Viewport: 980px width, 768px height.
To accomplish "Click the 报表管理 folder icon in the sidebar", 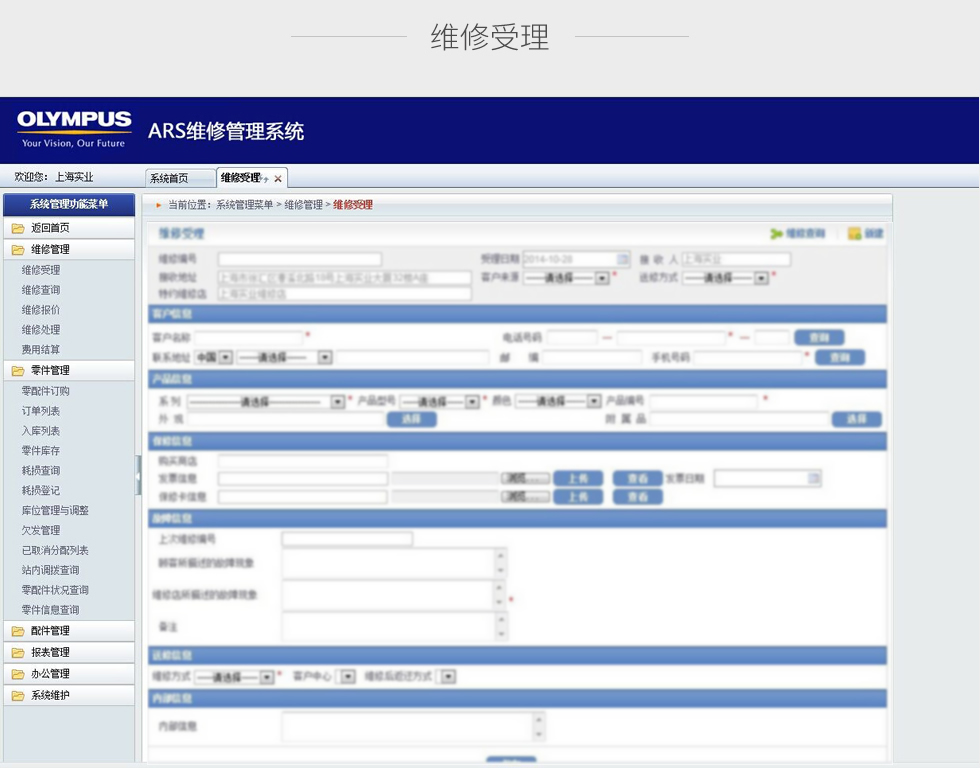I will tap(18, 653).
